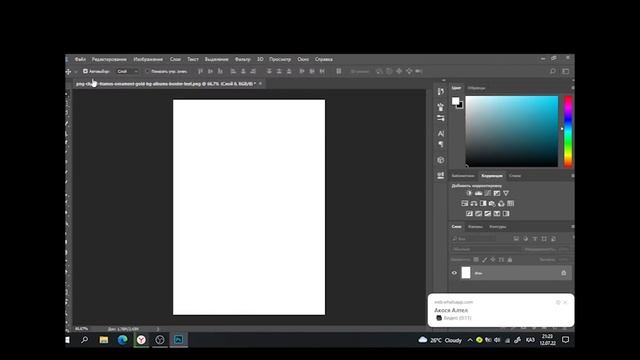
Task: Open the layer blend mode dropdown
Action: [x=486, y=249]
